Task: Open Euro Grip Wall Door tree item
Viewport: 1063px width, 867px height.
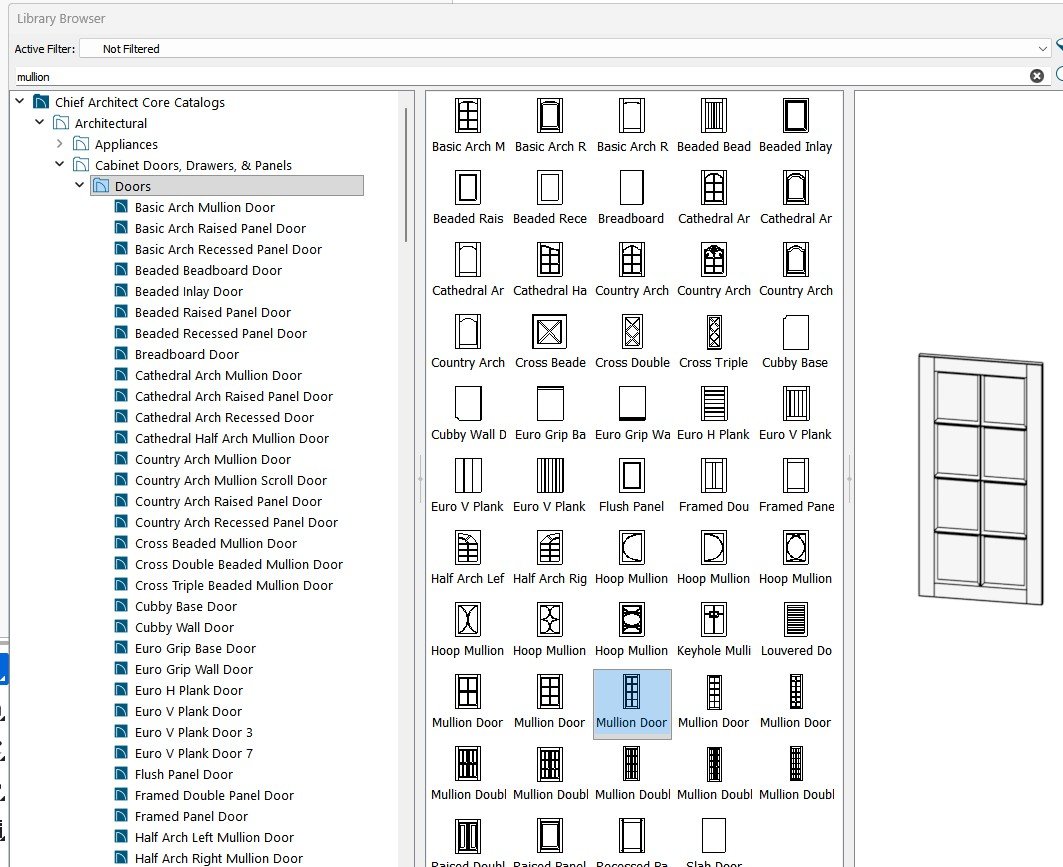Action: pyautogui.click(x=193, y=669)
